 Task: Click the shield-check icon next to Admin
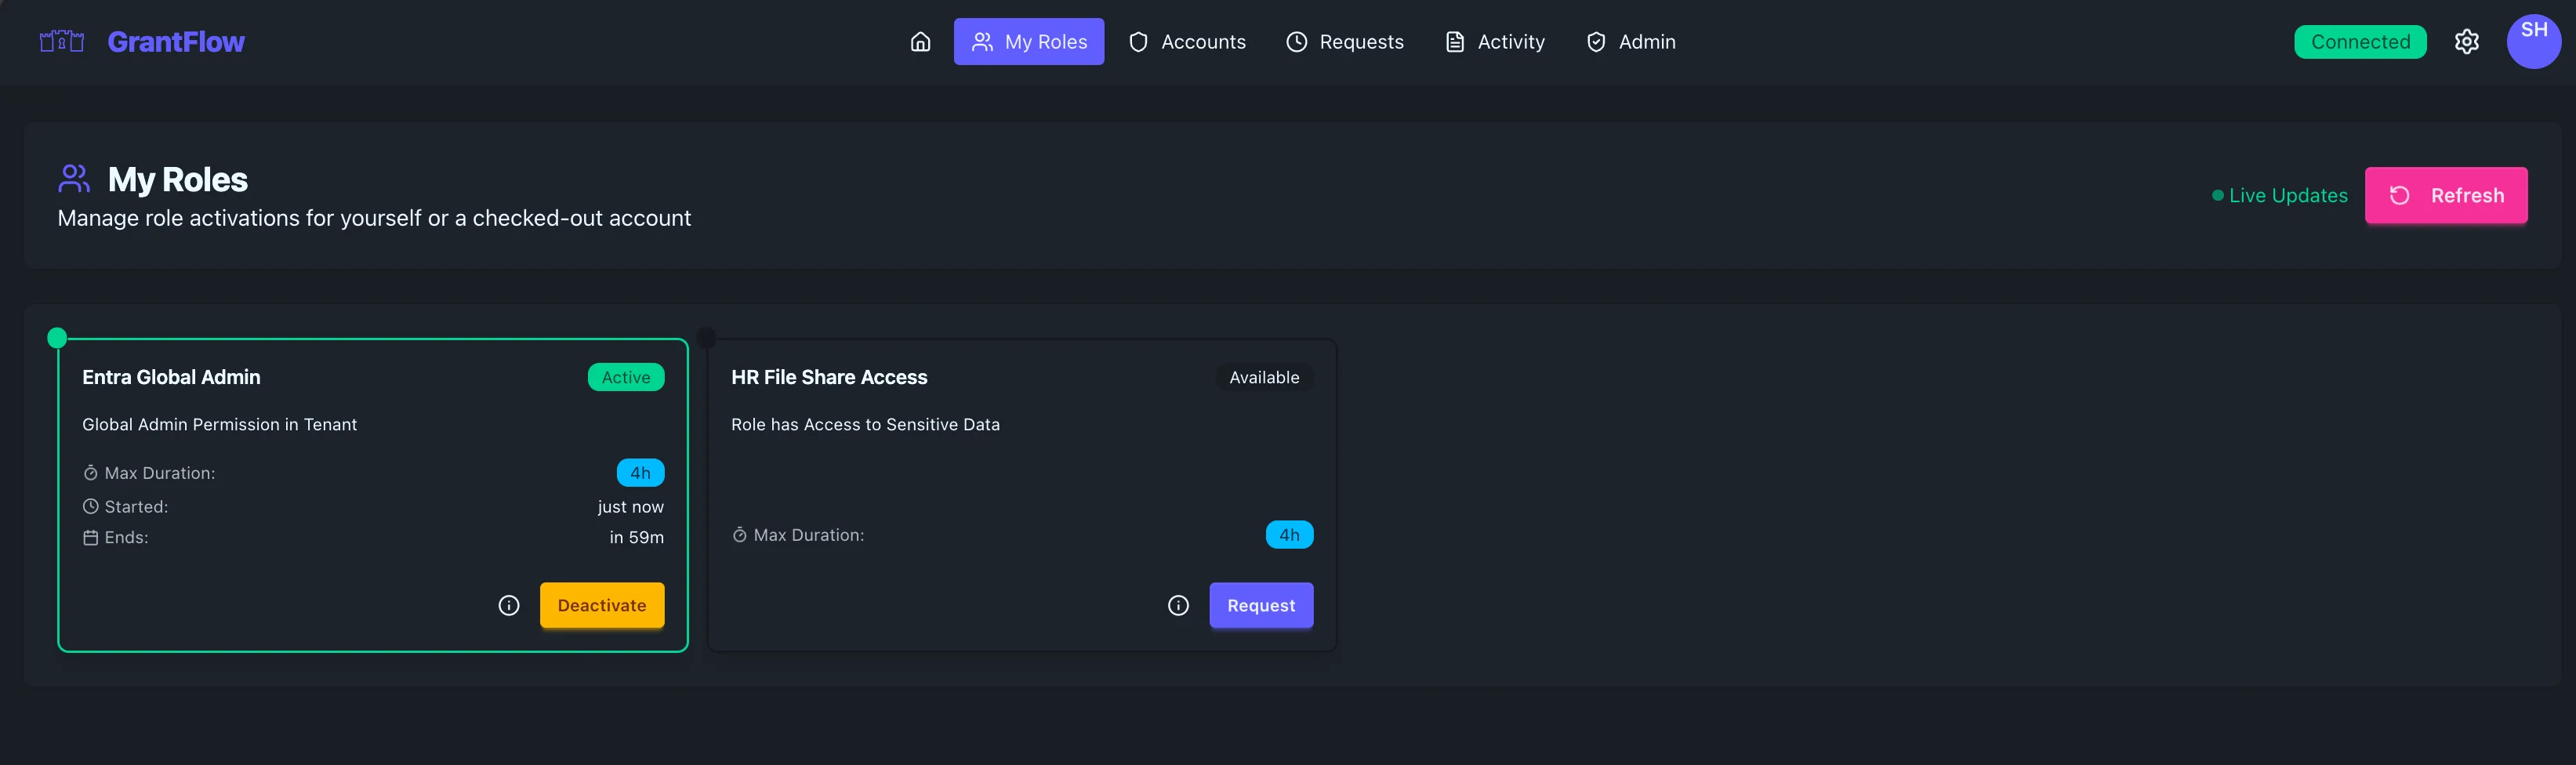(x=1595, y=41)
